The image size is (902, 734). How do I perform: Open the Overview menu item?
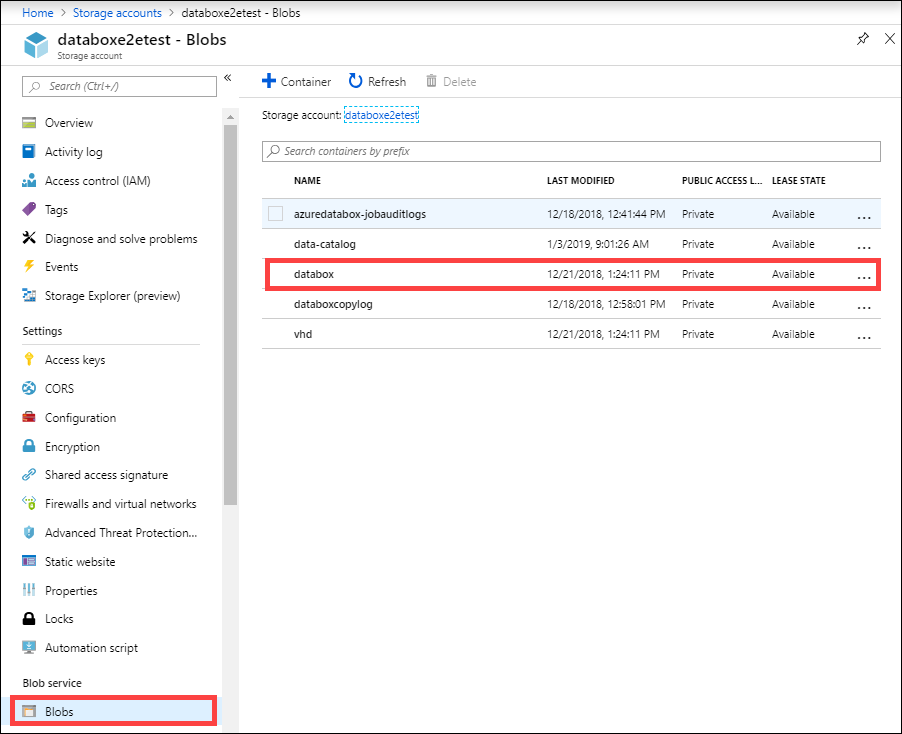point(68,123)
